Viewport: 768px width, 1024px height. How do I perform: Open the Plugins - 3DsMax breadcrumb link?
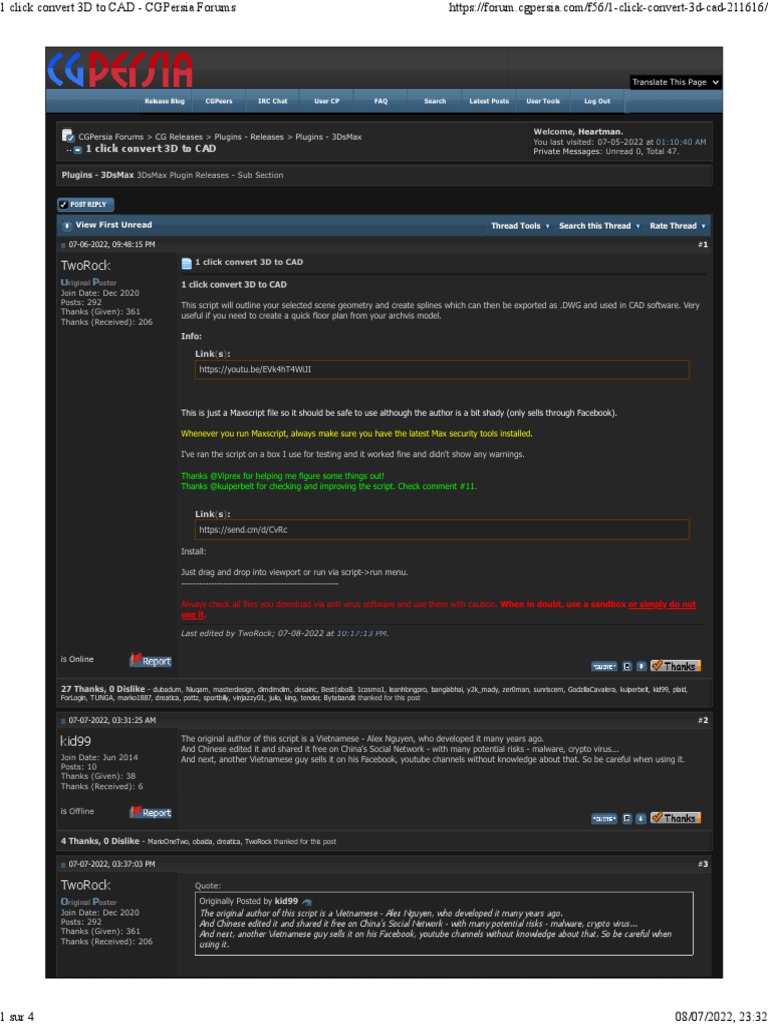pyautogui.click(x=328, y=137)
